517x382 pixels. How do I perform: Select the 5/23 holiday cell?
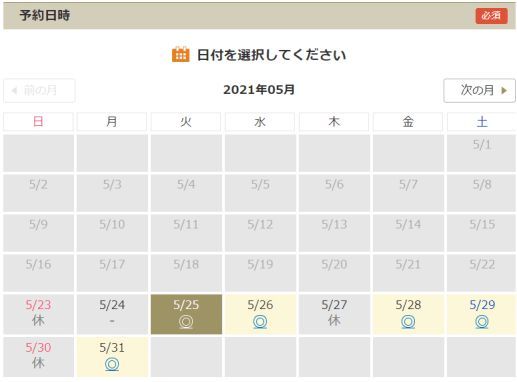click(x=38, y=314)
